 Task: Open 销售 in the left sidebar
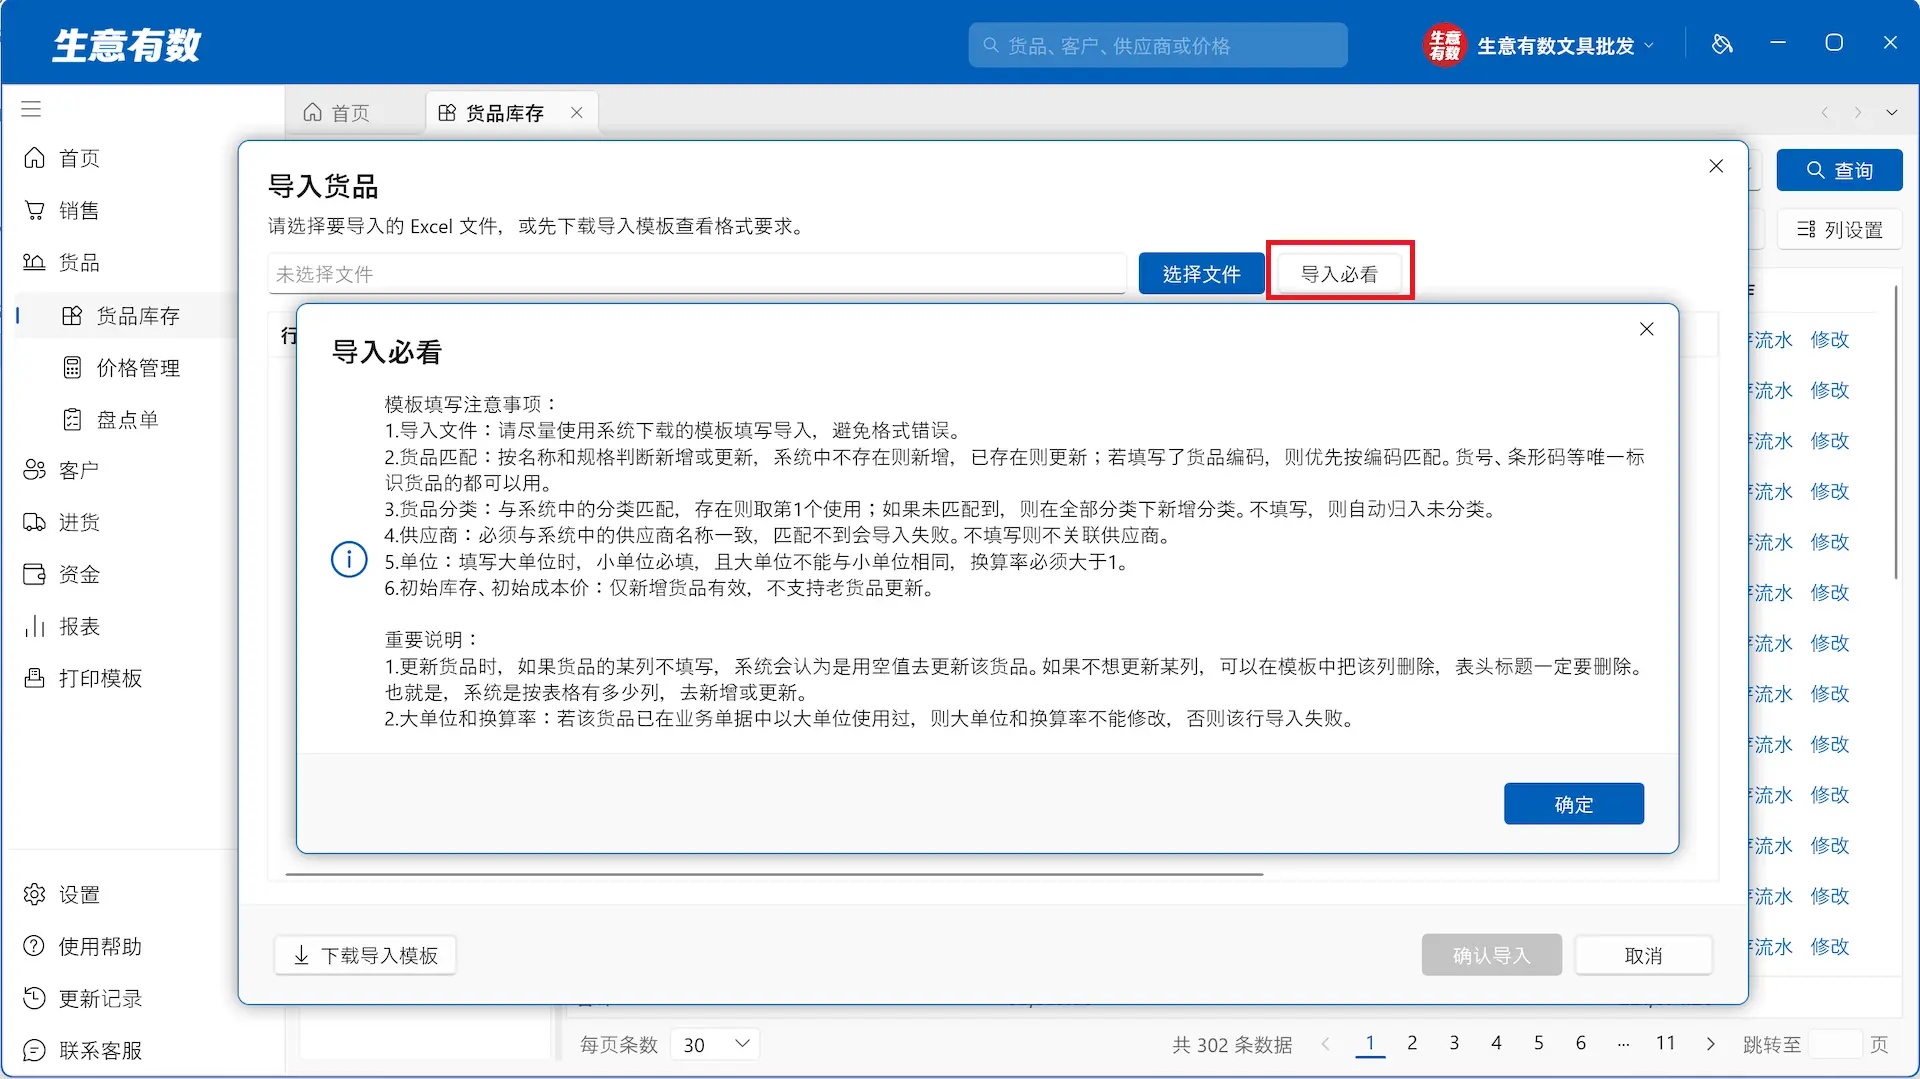[x=62, y=210]
